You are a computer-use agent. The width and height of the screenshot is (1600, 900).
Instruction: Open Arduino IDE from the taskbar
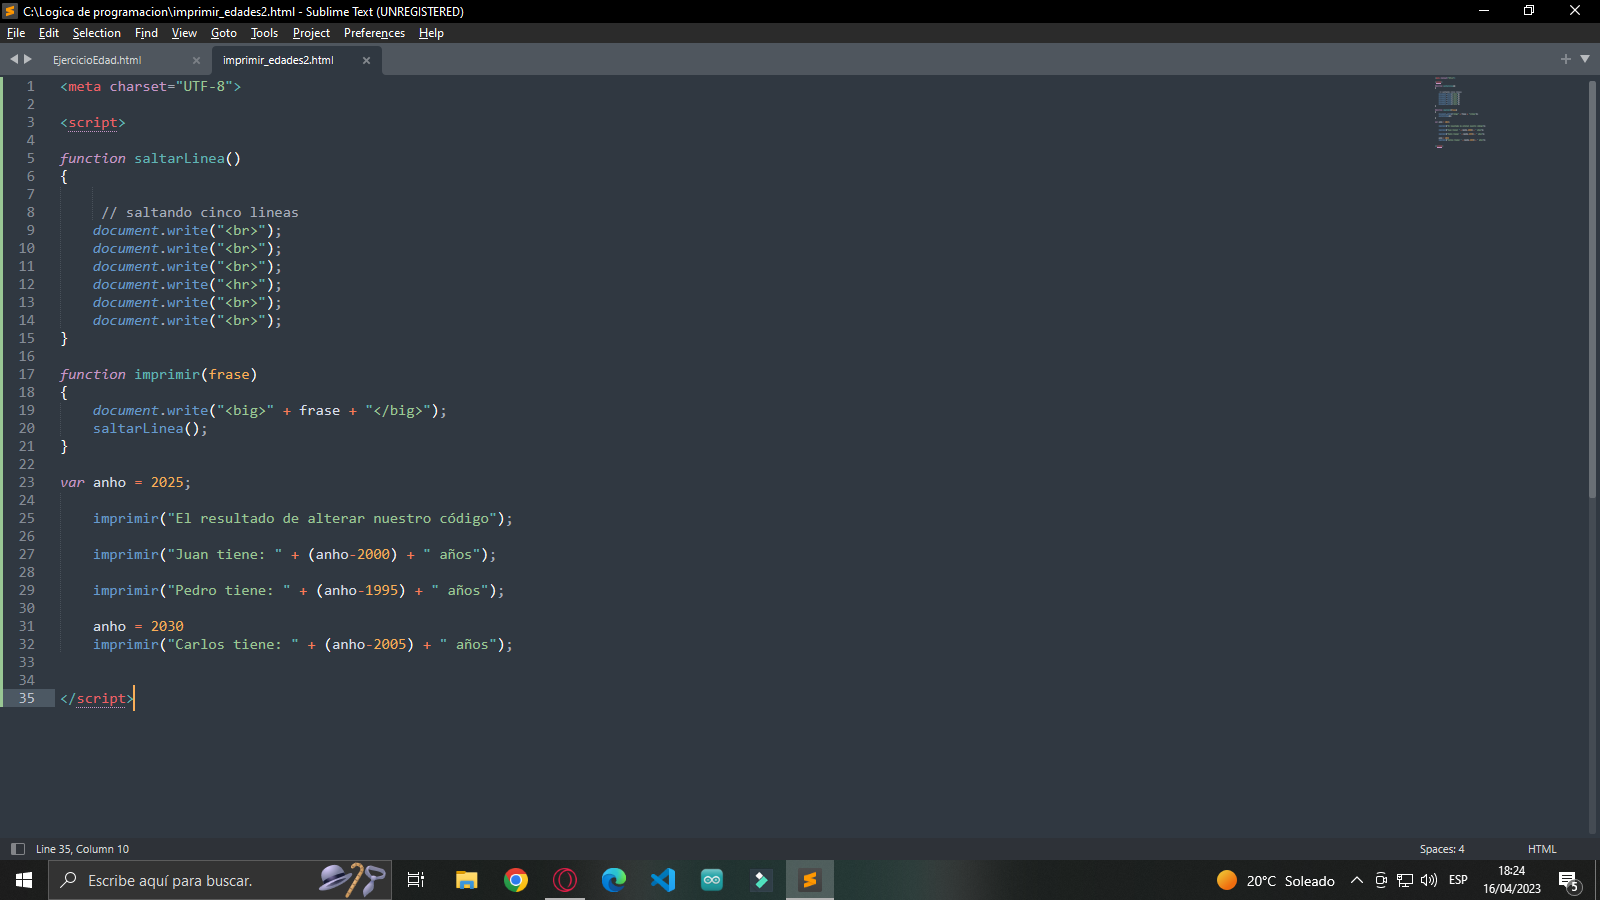click(x=712, y=880)
